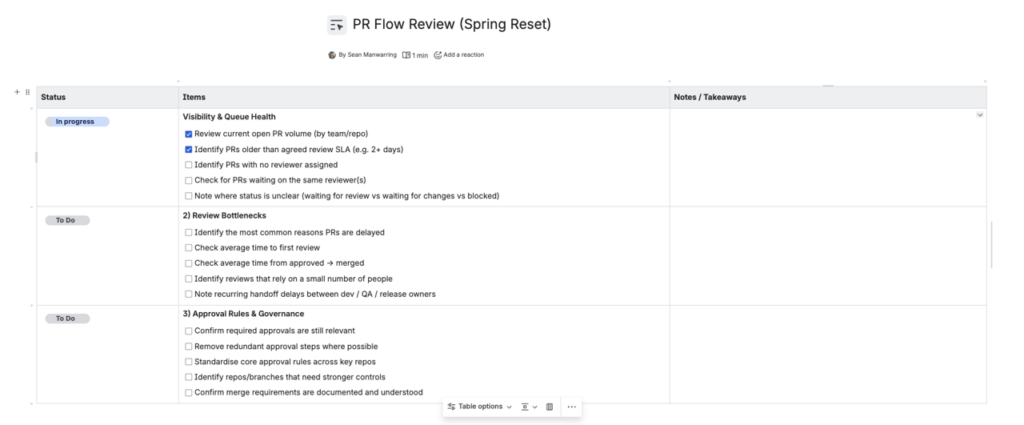The image size is (1024, 425).
Task: Tick 'Check average time to first review'
Action: pos(189,247)
